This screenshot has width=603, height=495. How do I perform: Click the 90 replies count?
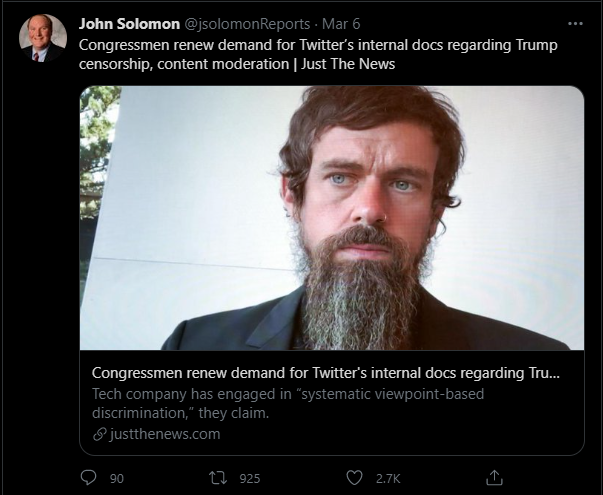click(x=117, y=479)
